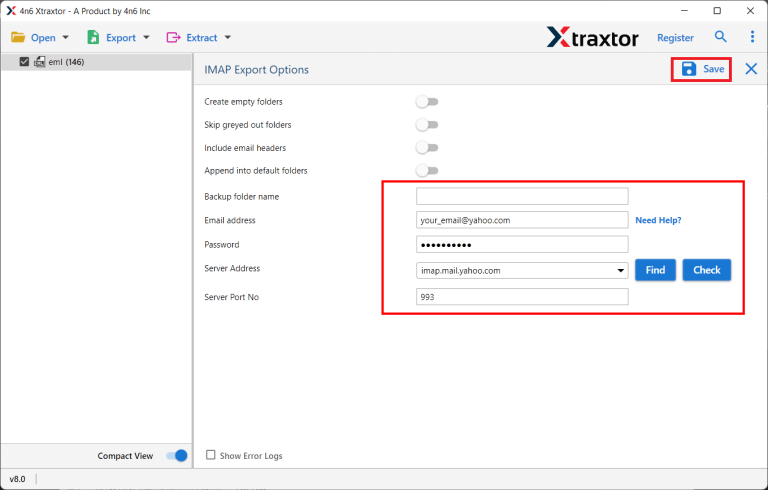Toggle Create empty folders switch
The image size is (768, 490).
point(427,102)
